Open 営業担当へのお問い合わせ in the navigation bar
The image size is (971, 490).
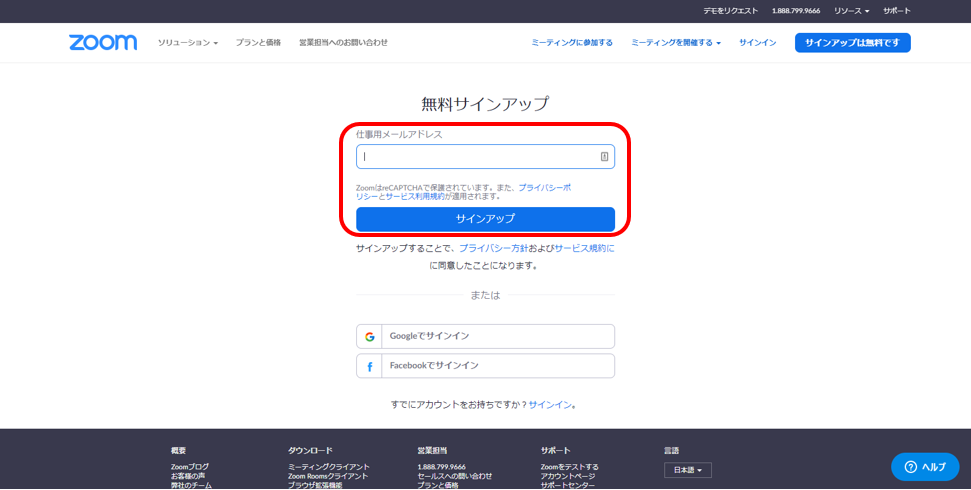[344, 43]
